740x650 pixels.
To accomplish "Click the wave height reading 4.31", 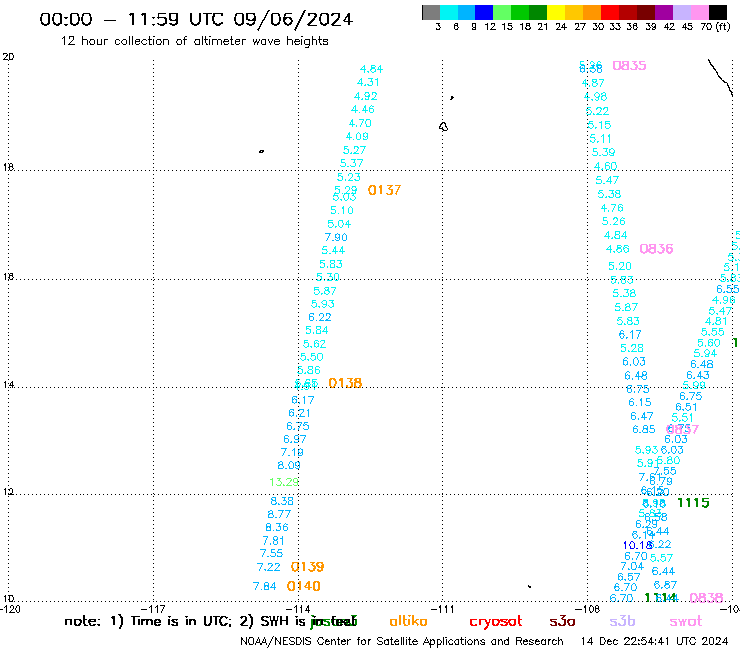I will click(368, 82).
